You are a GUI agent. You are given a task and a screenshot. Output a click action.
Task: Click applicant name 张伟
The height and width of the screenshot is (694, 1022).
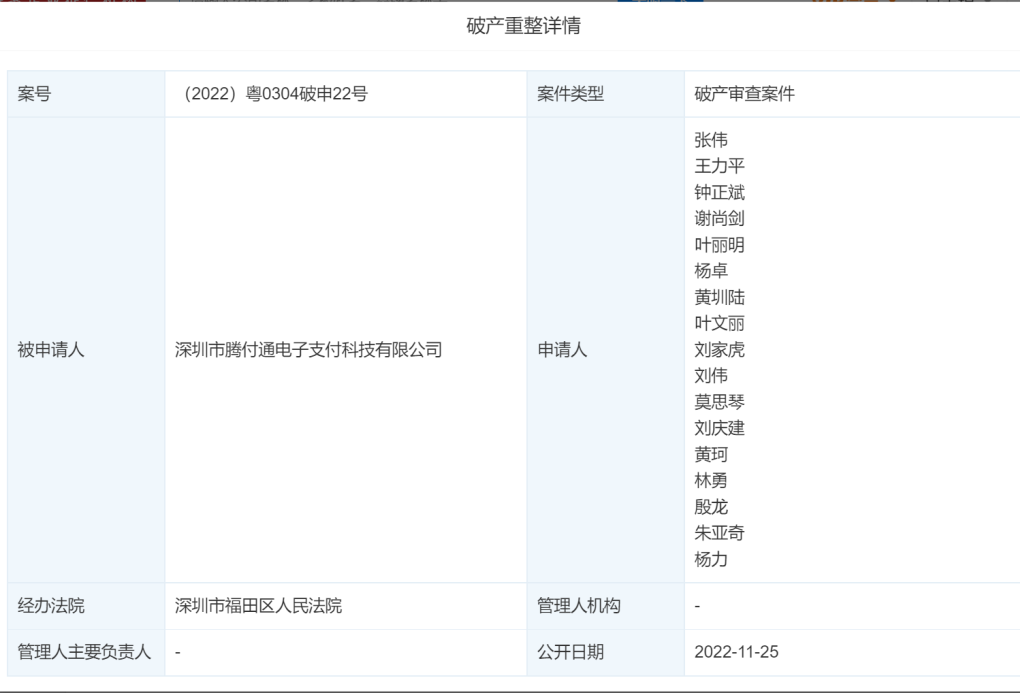(x=713, y=140)
